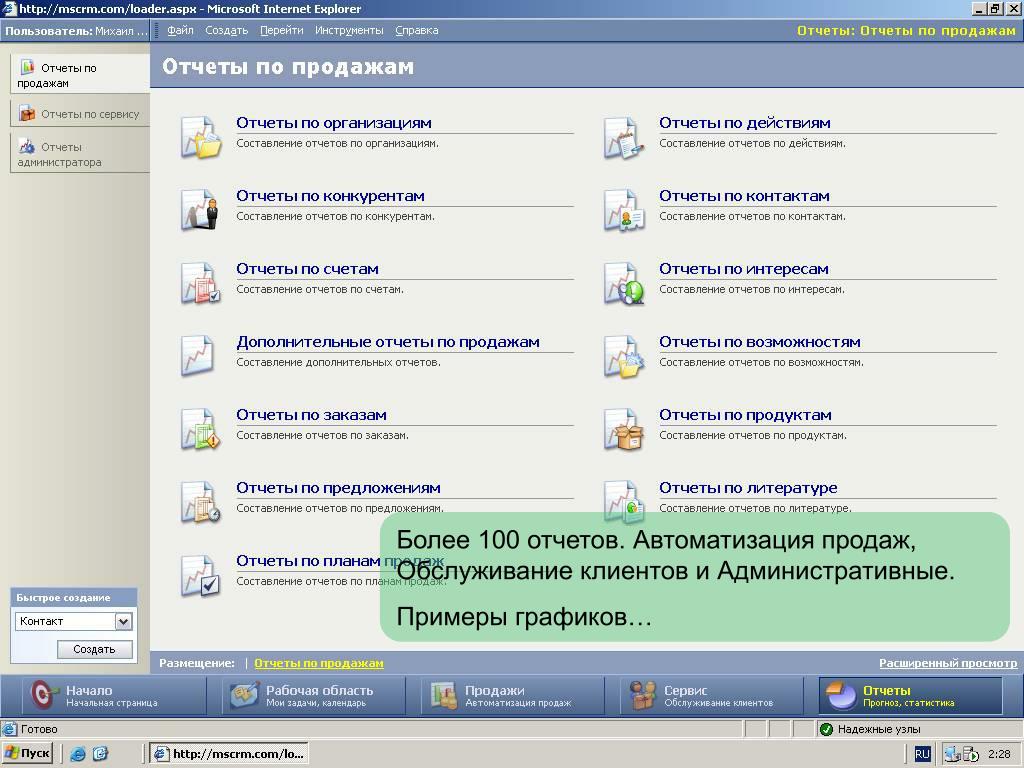Viewport: 1024px width, 768px height.
Task: Expand the Быстрое создание Контакт dropdown arrow
Action: click(123, 621)
